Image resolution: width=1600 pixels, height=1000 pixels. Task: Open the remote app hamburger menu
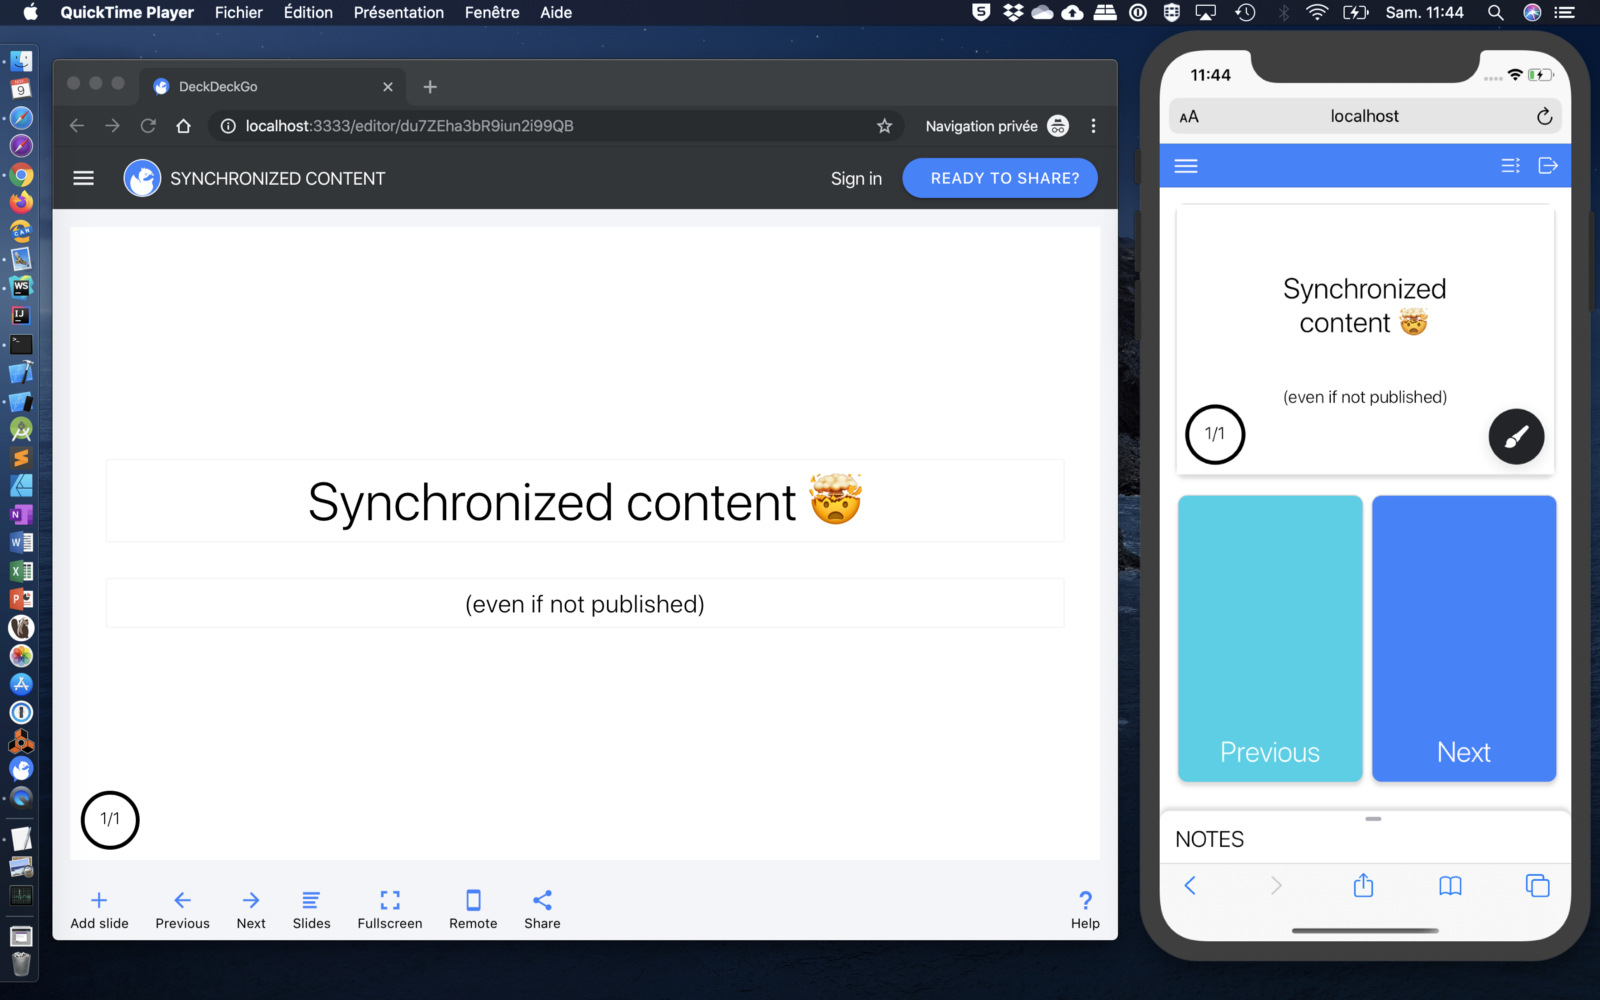pyautogui.click(x=1185, y=165)
